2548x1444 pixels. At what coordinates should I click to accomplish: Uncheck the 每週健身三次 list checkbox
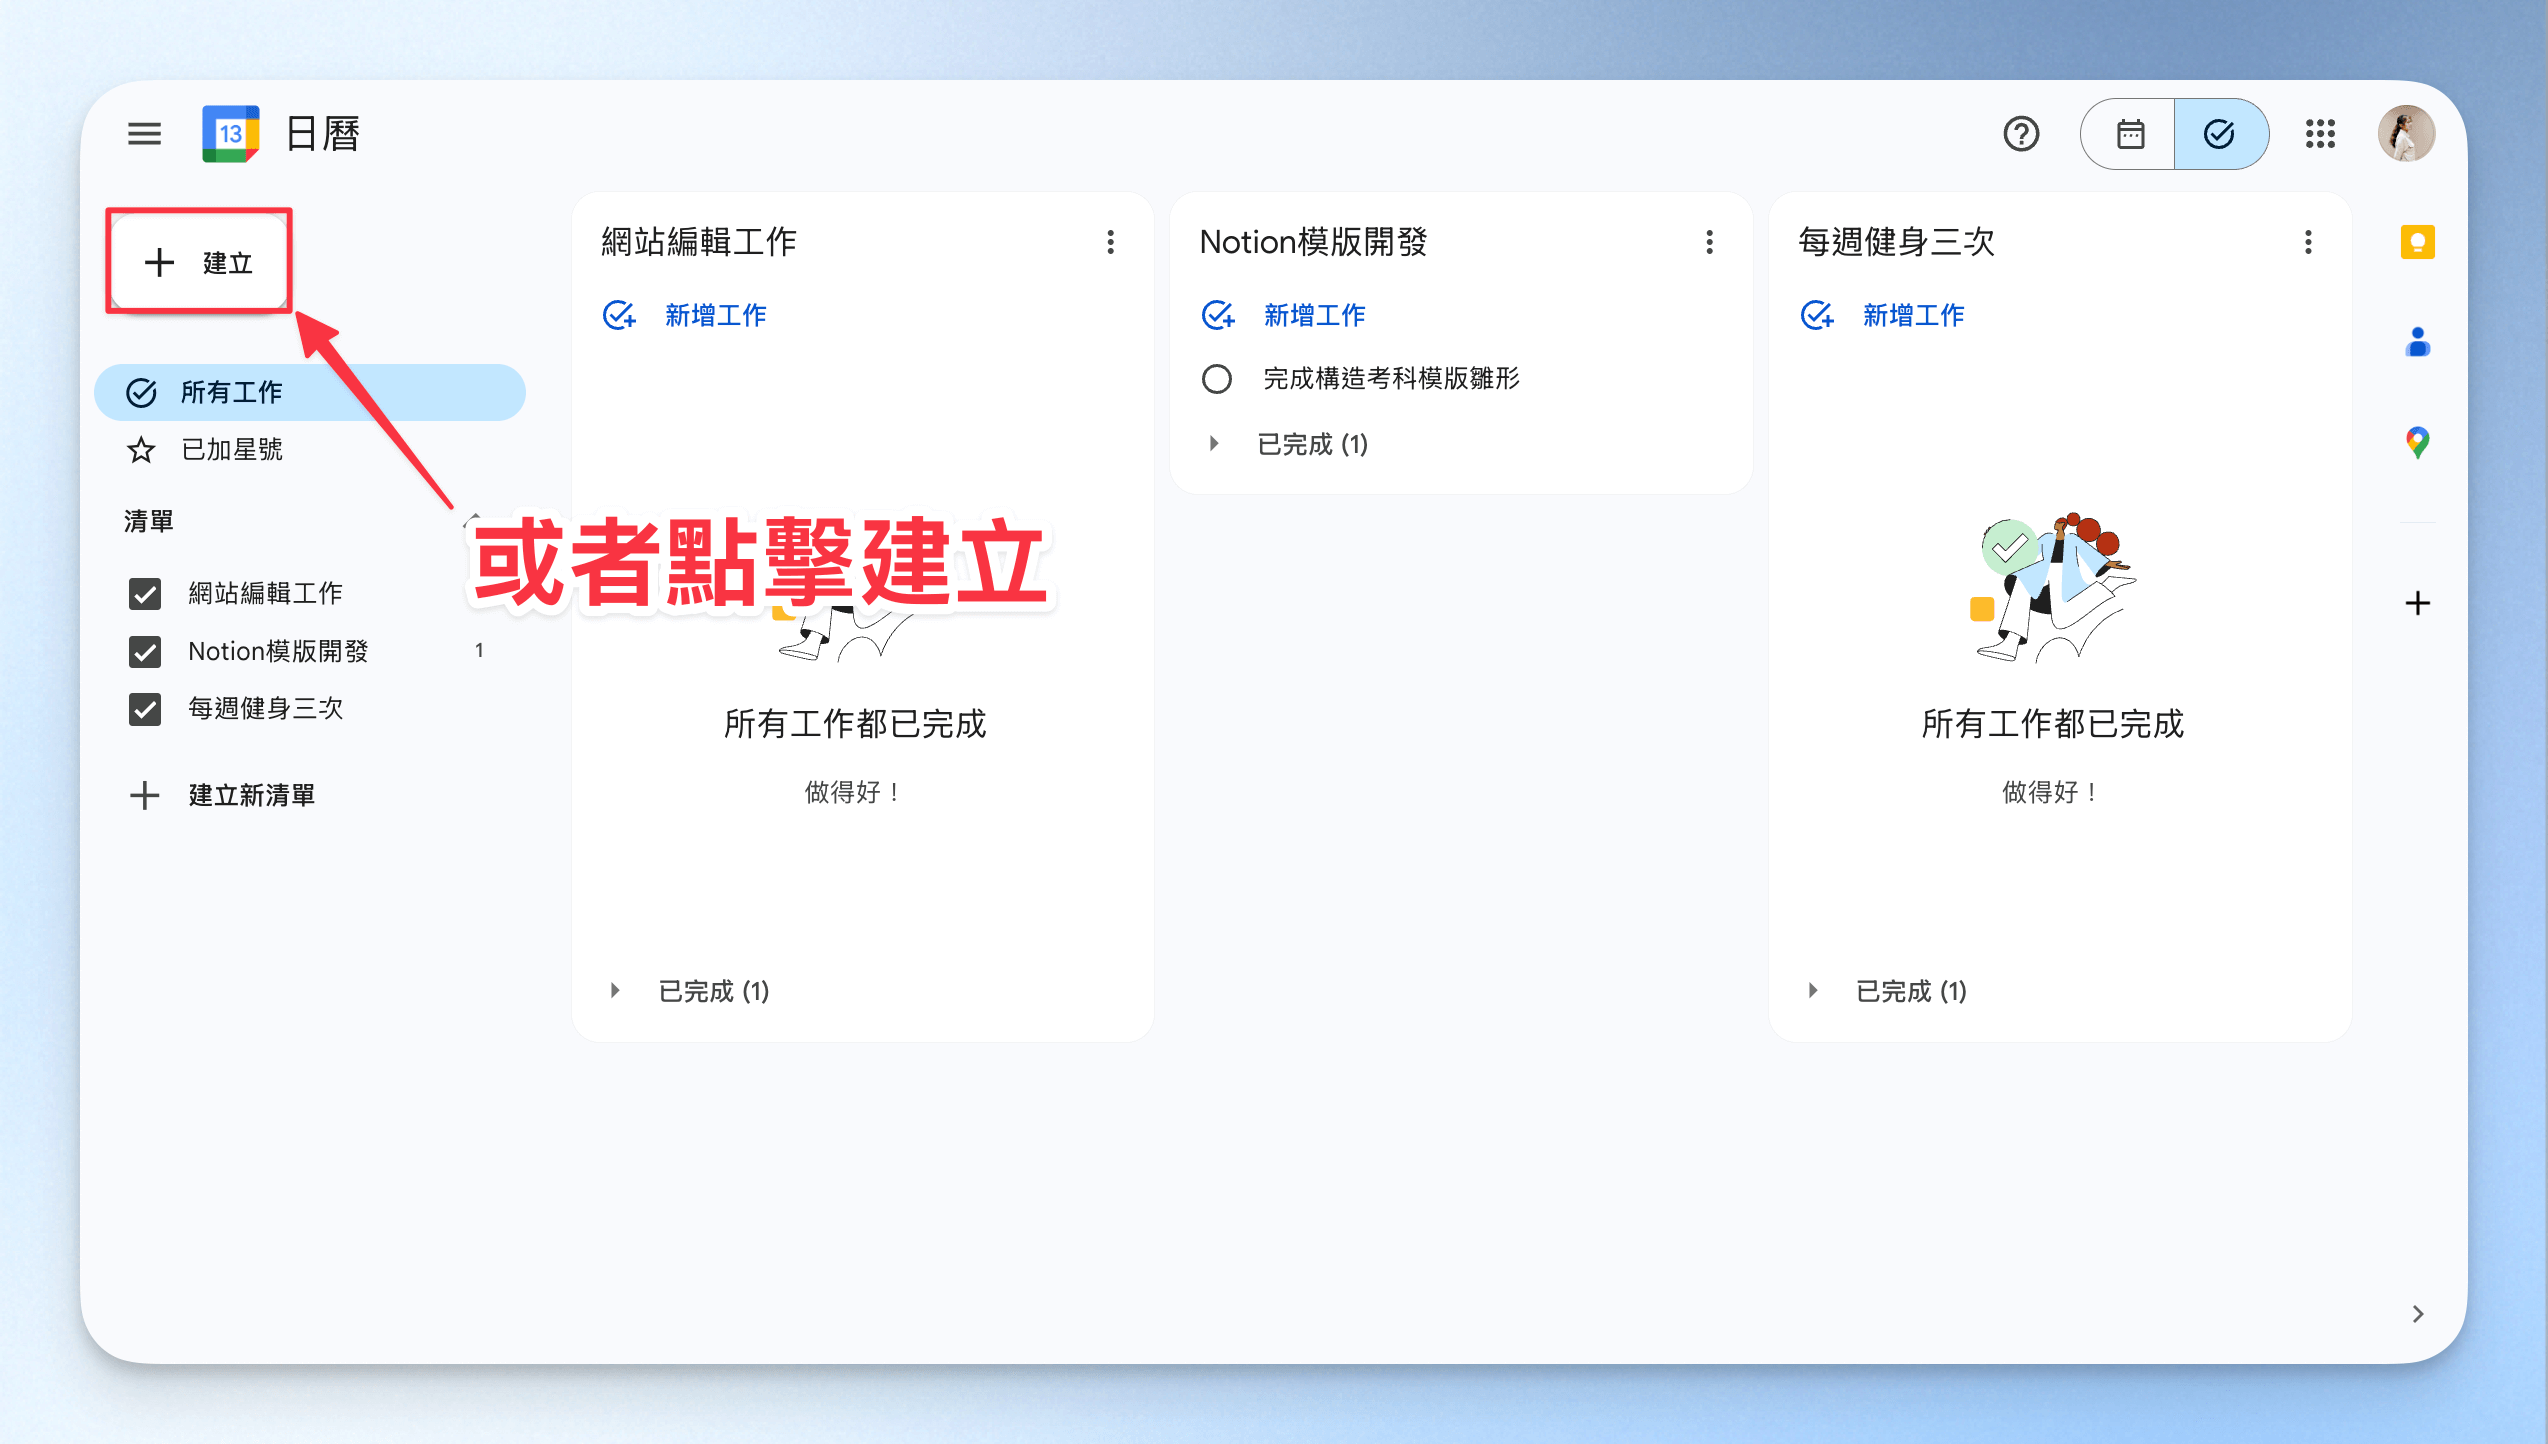tap(145, 709)
